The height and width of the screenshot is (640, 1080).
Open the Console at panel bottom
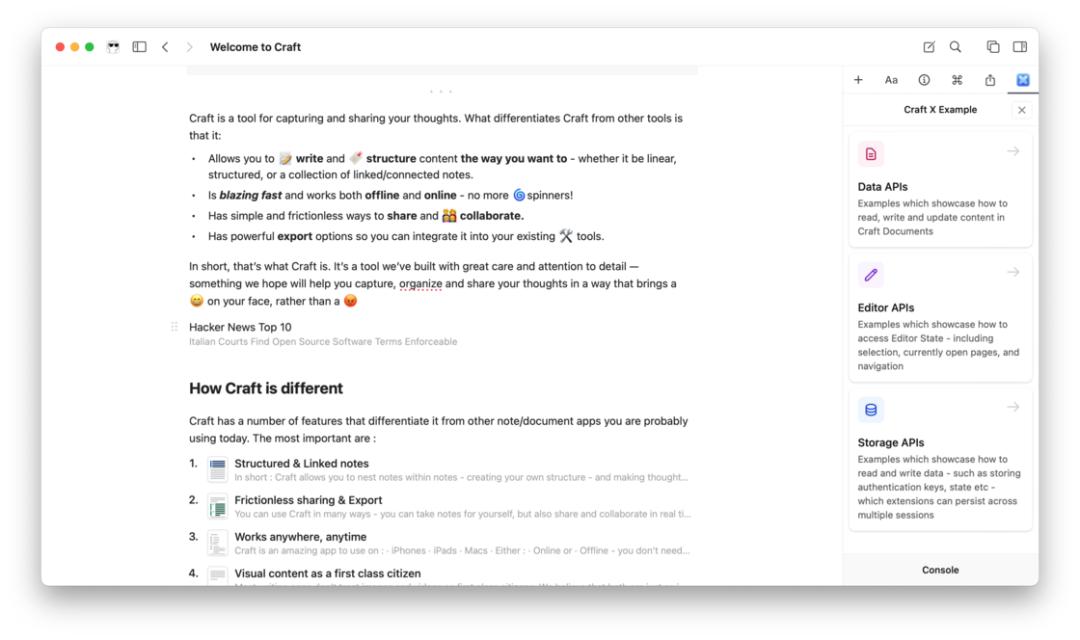[940, 570]
